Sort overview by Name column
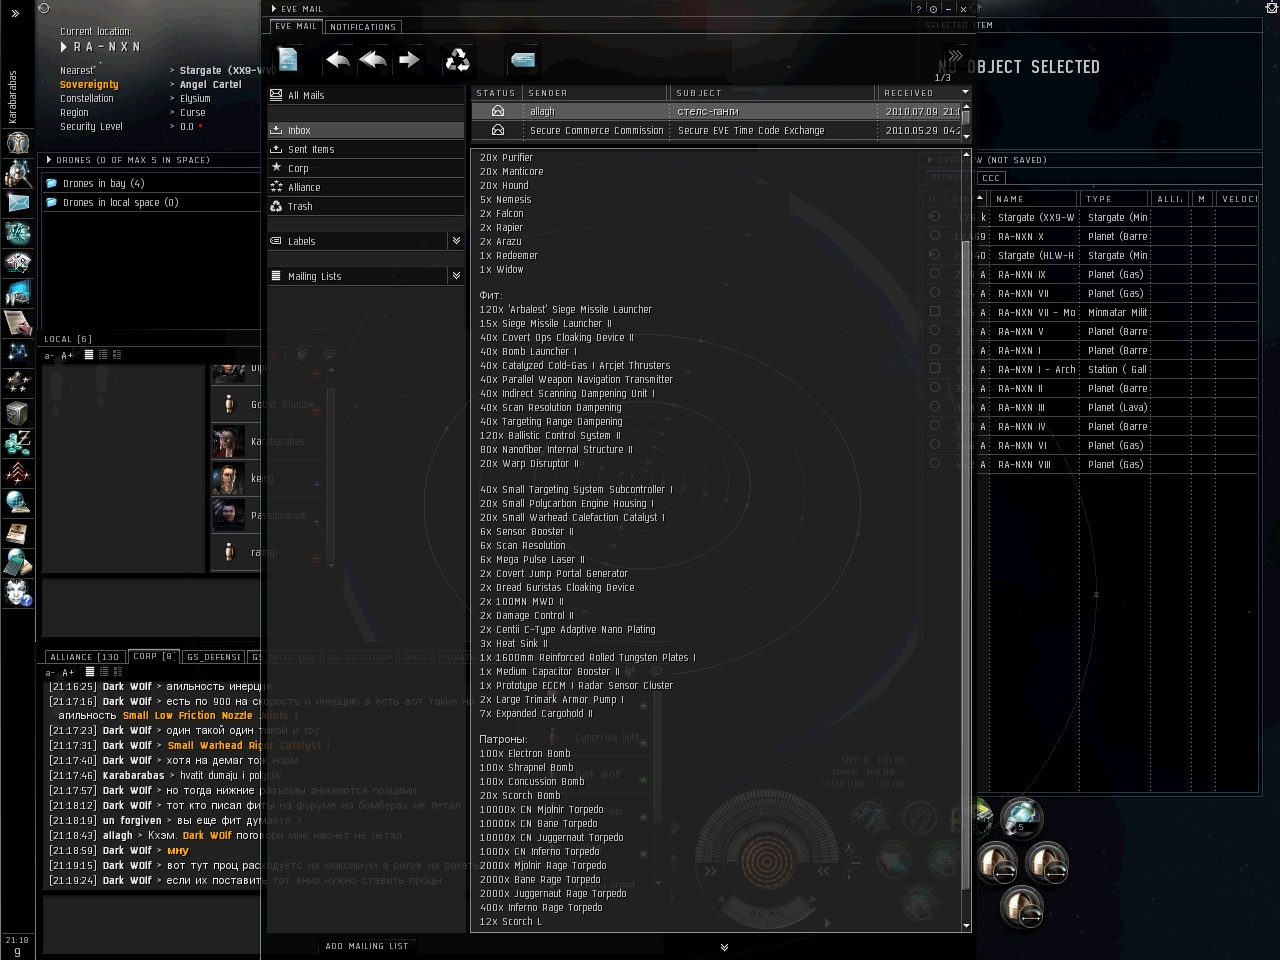This screenshot has height=960, width=1280. pos(1034,199)
